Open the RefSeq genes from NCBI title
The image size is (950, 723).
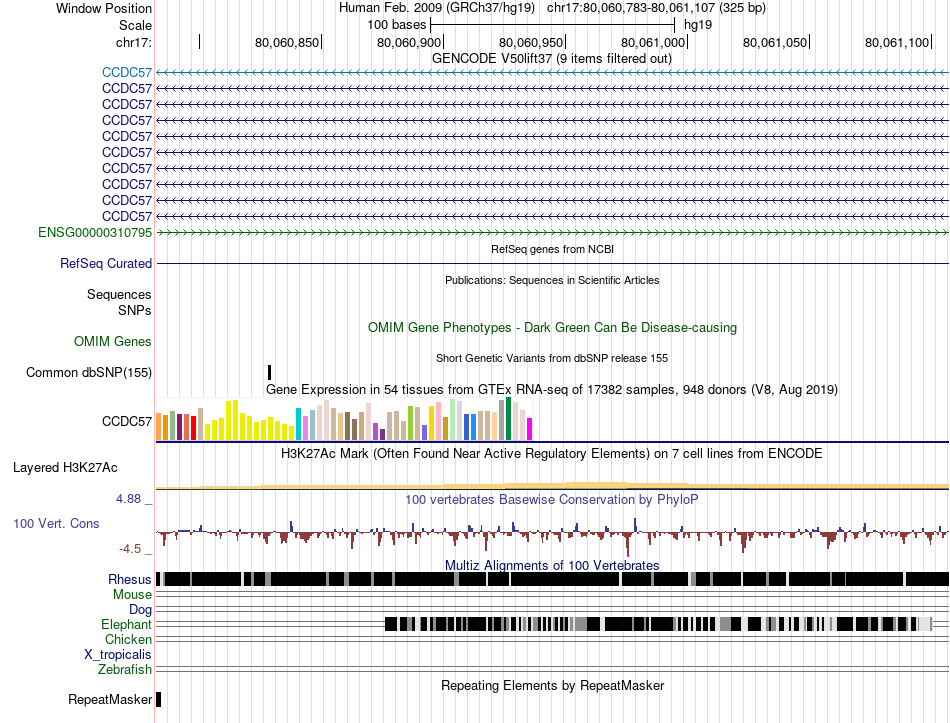pos(552,249)
